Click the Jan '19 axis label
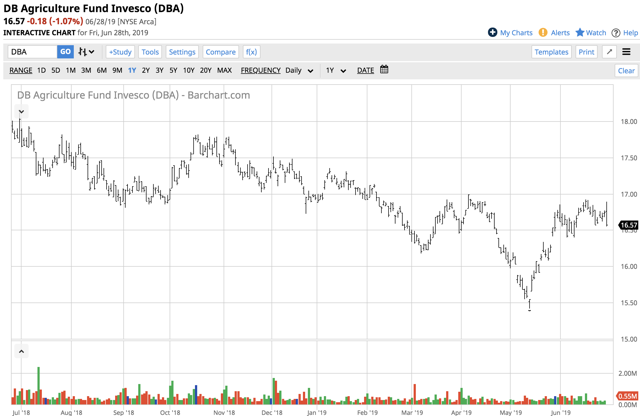This screenshot has width=640, height=416. point(317,412)
